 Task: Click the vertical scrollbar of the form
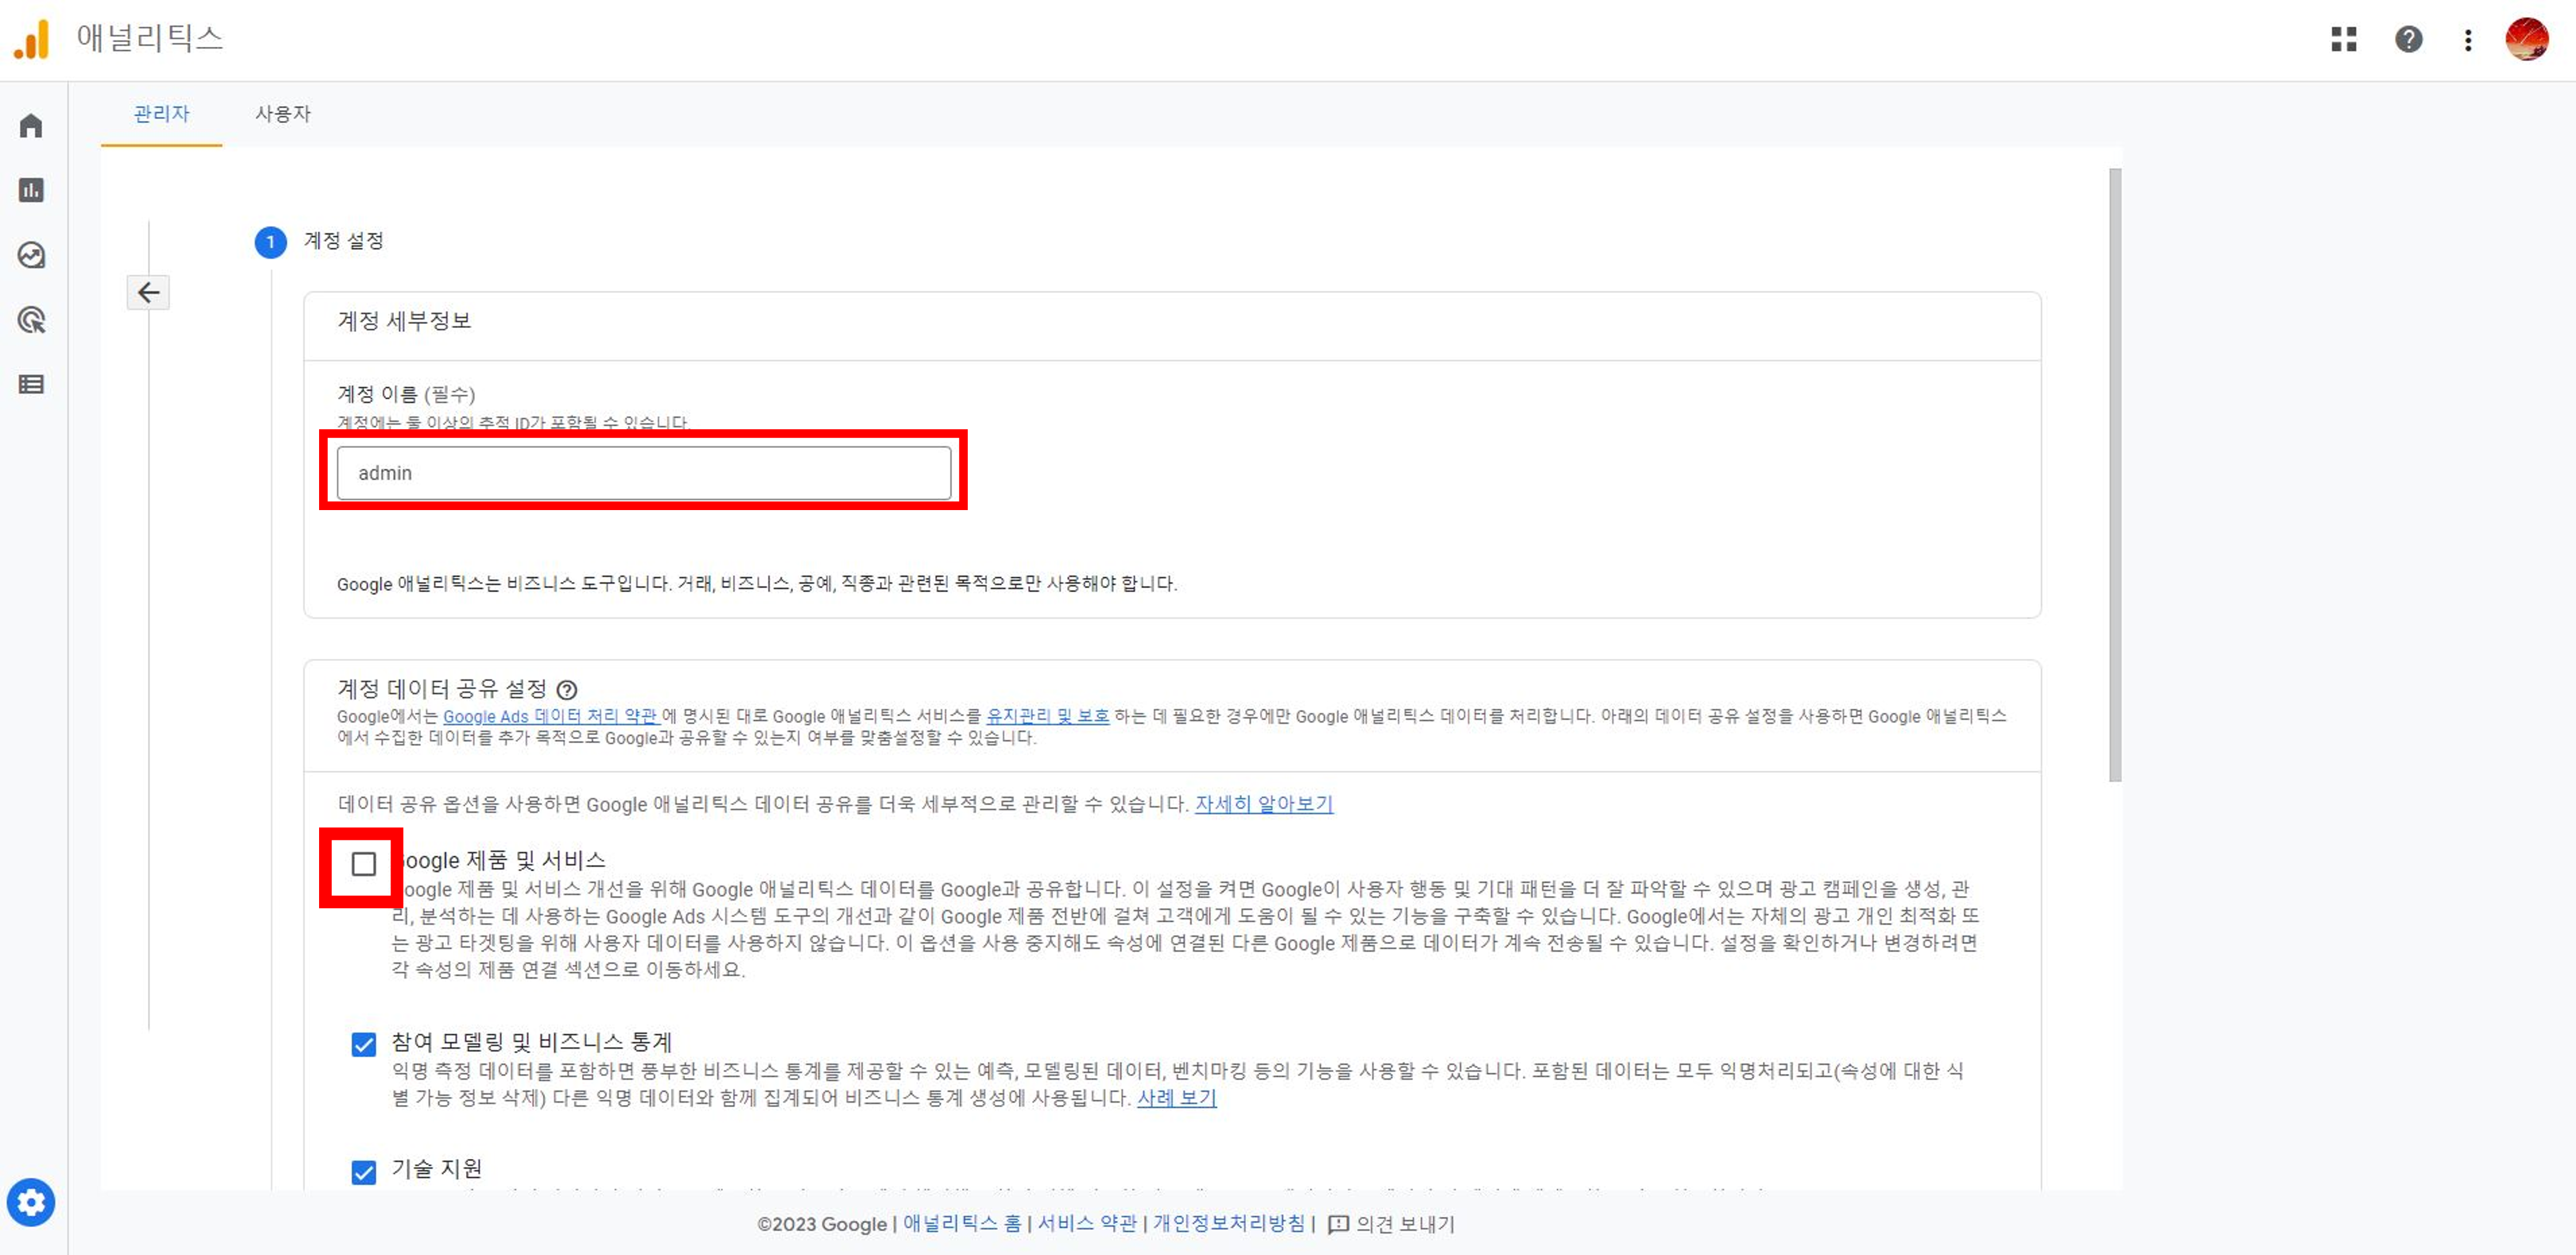point(2115,475)
